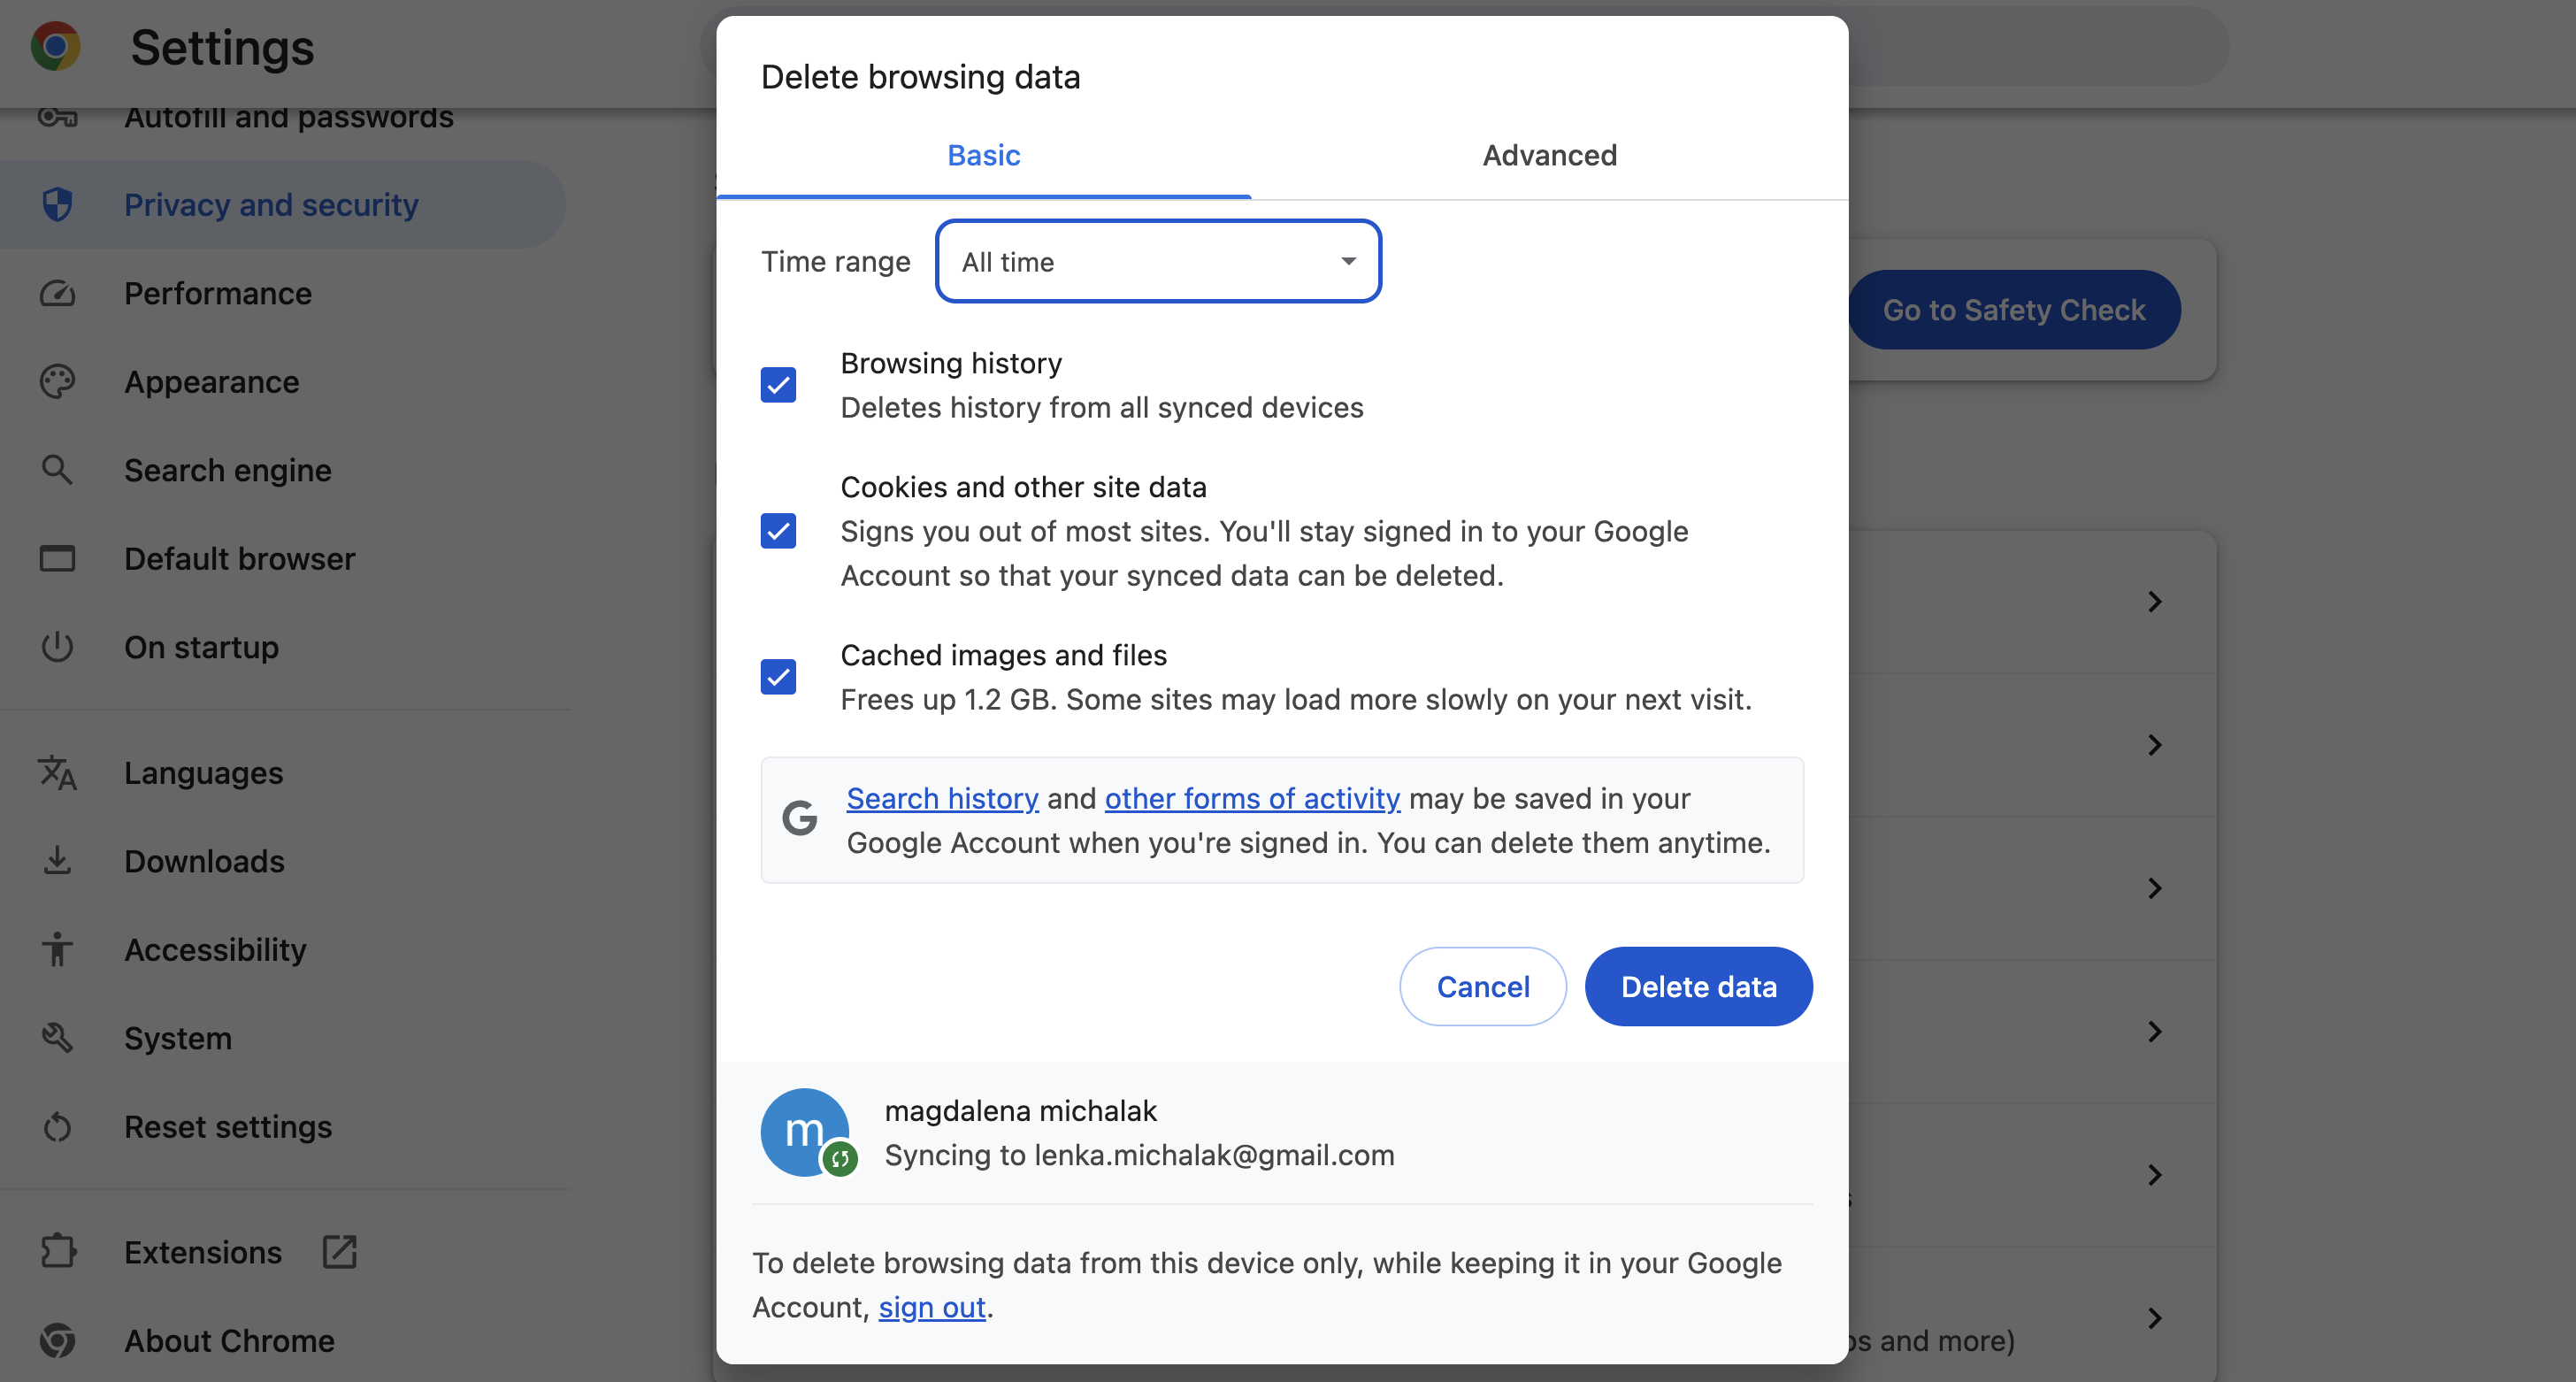Viewport: 2576px width, 1382px height.
Task: Switch to the Advanced tab
Action: 1549,155
